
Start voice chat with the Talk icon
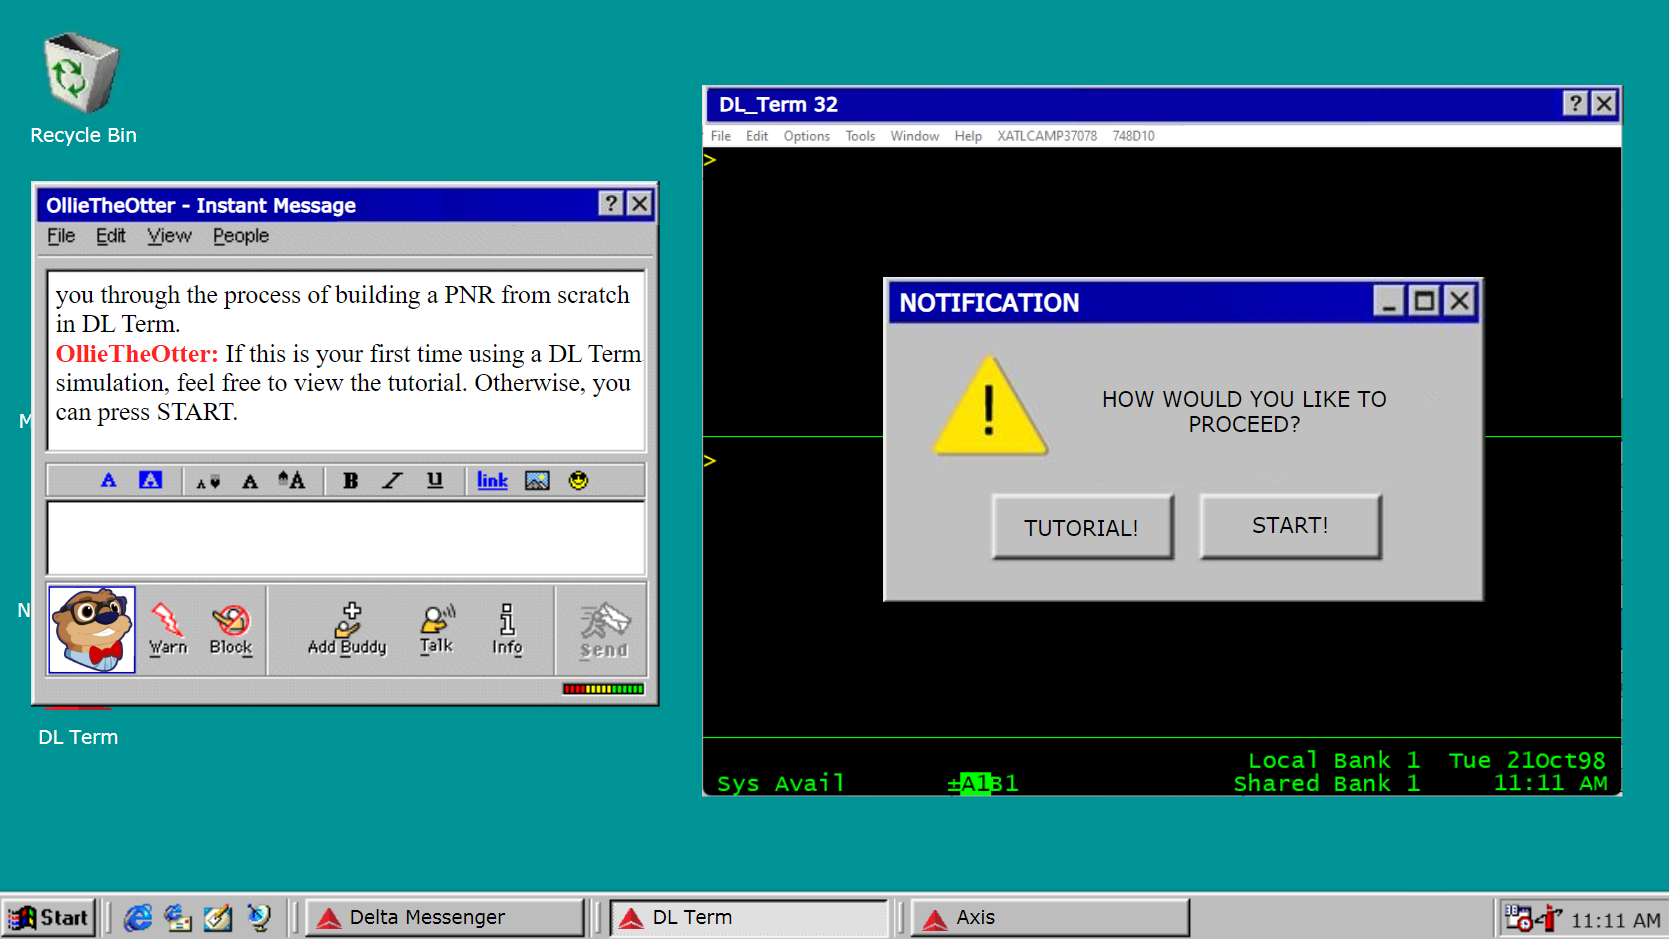click(437, 629)
